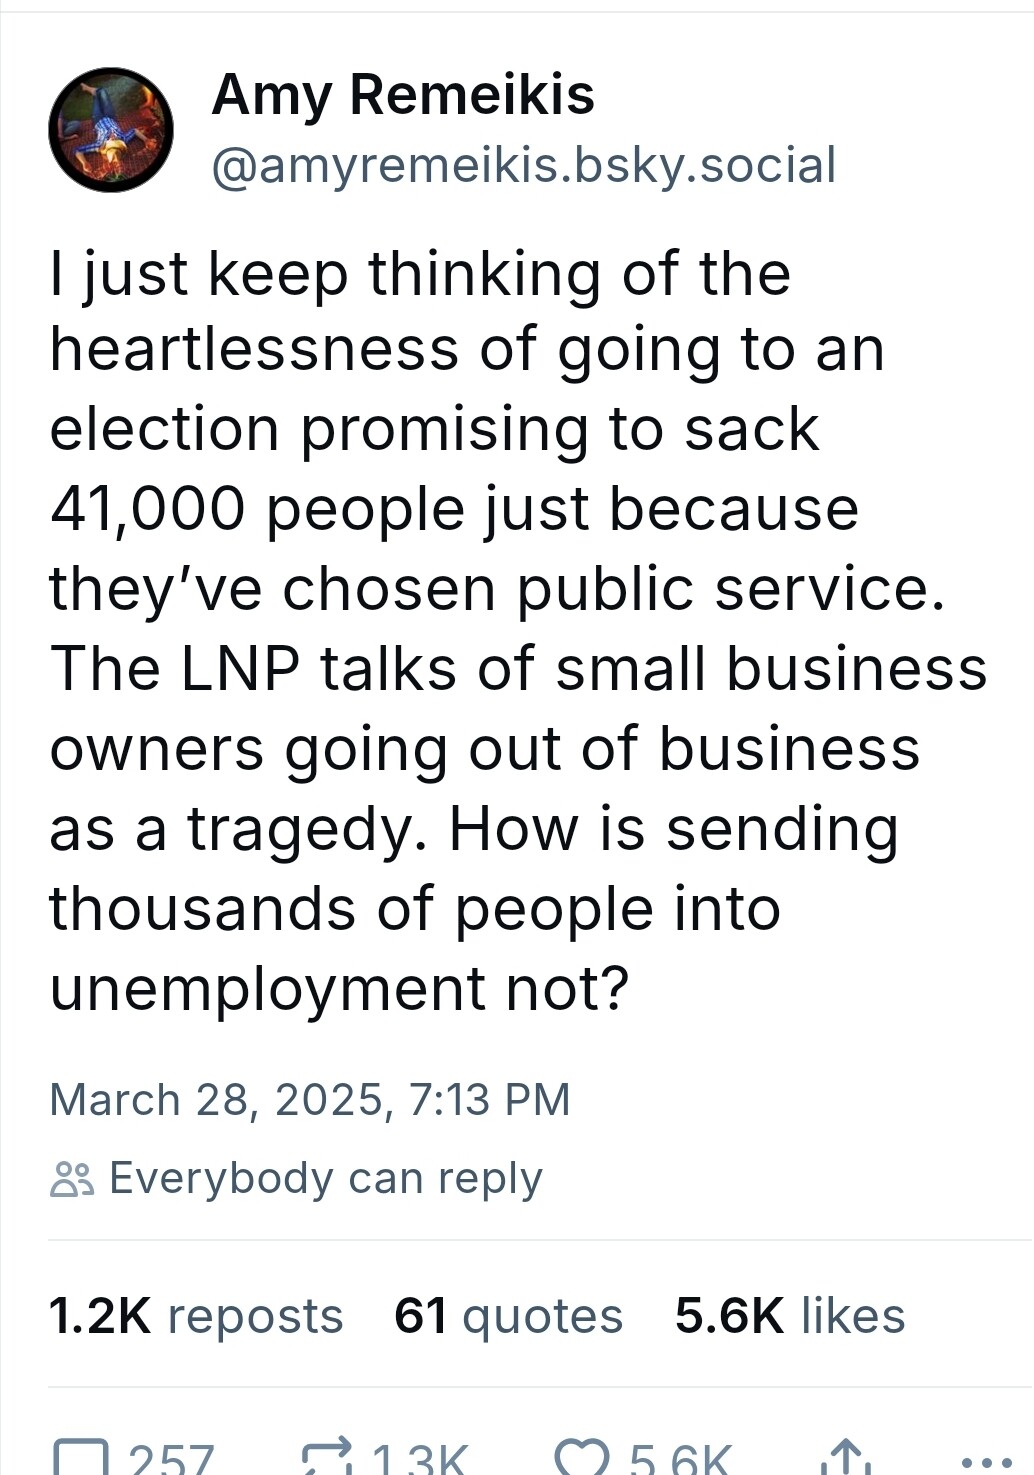Tap the 1.3K repost count

420,1458
